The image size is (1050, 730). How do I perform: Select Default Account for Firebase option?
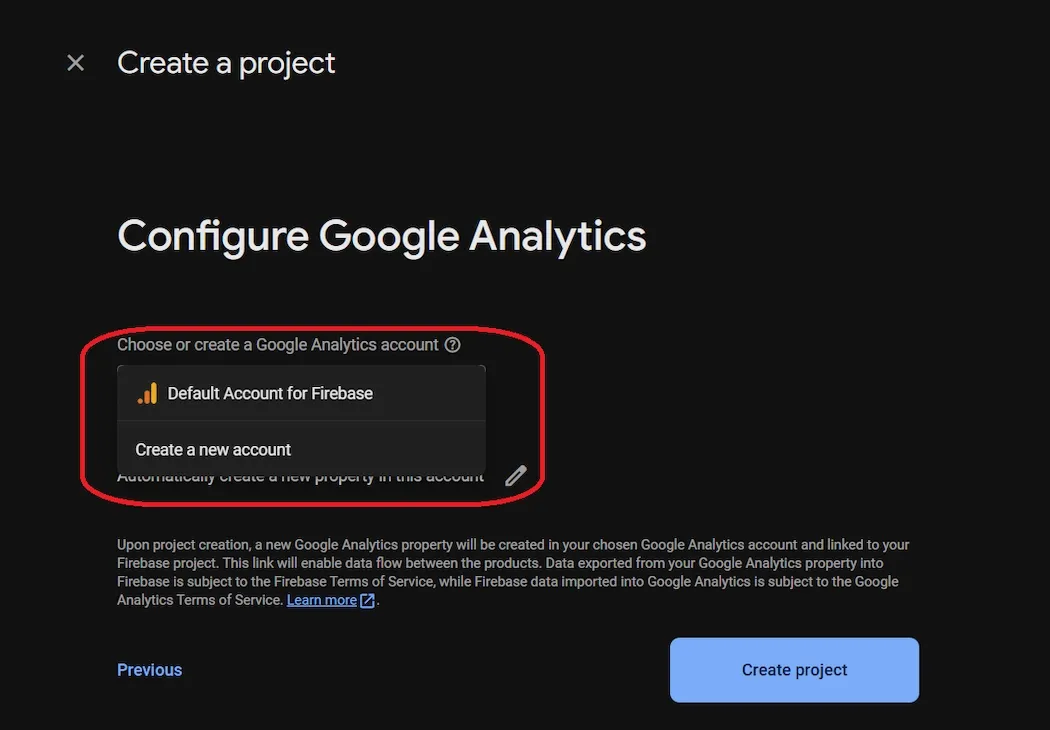270,393
